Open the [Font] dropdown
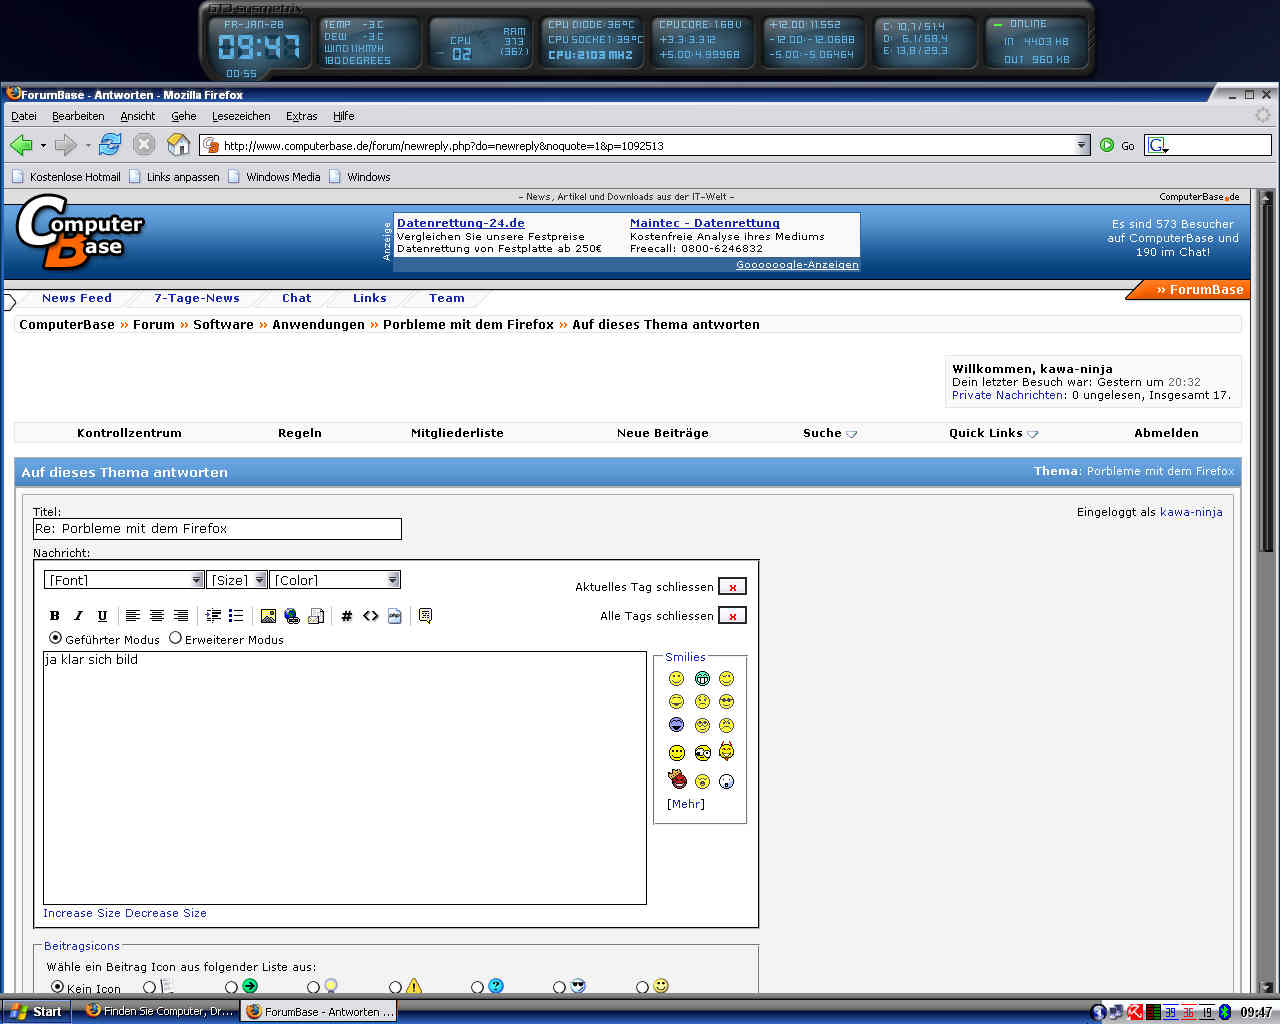This screenshot has height=1024, width=1280. click(124, 580)
